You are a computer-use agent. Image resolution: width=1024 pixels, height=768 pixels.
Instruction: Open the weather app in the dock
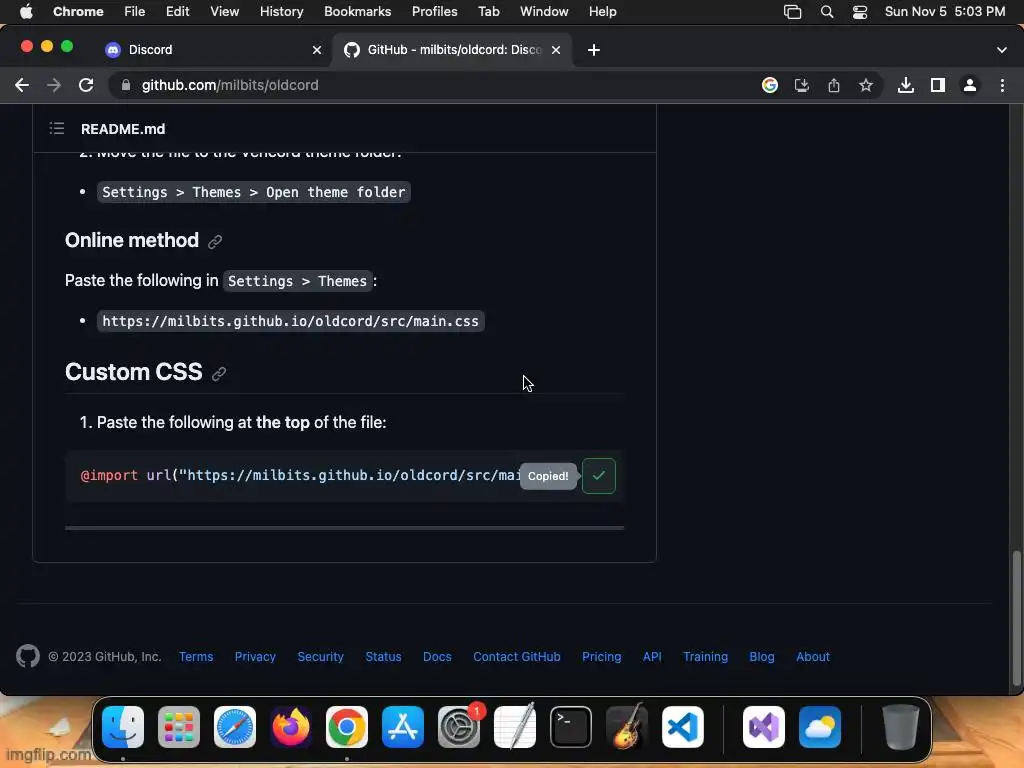point(820,727)
